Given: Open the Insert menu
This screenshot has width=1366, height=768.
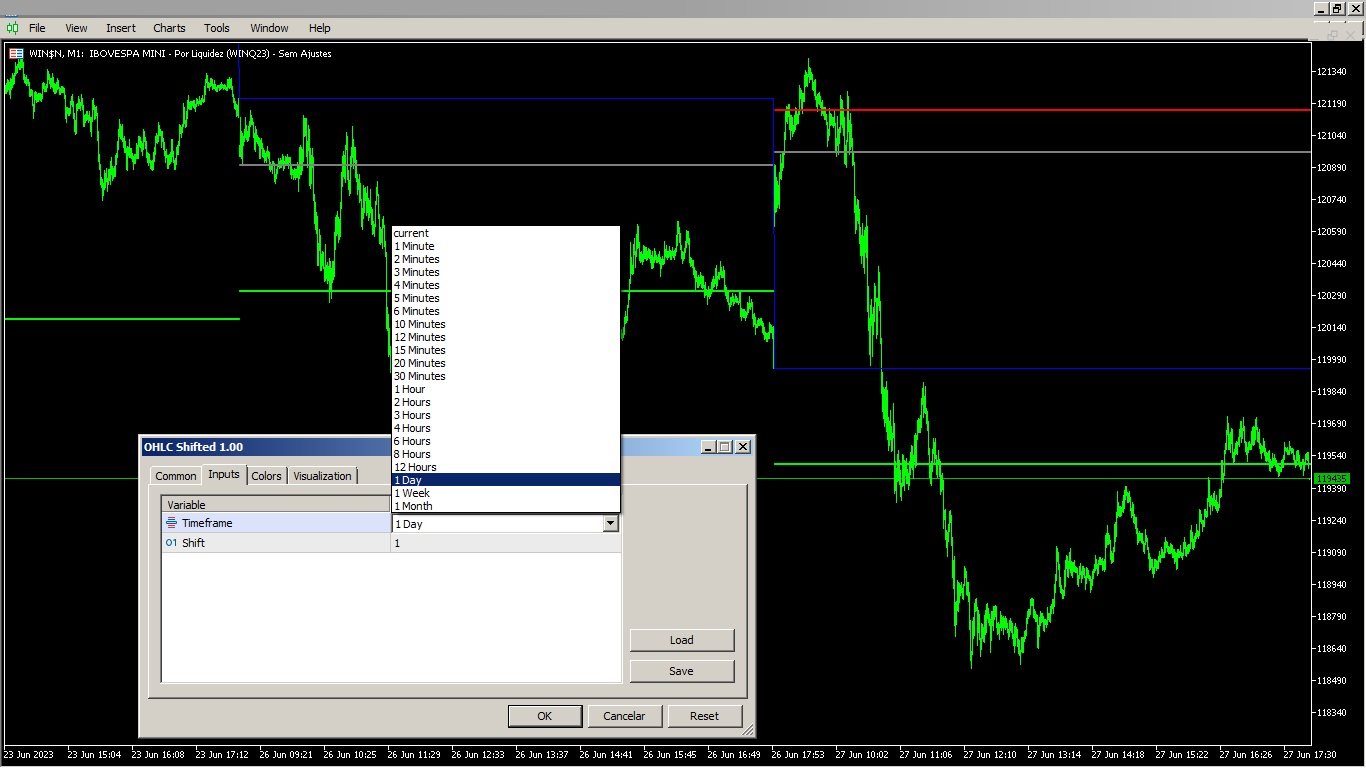Looking at the screenshot, I should (x=120, y=28).
